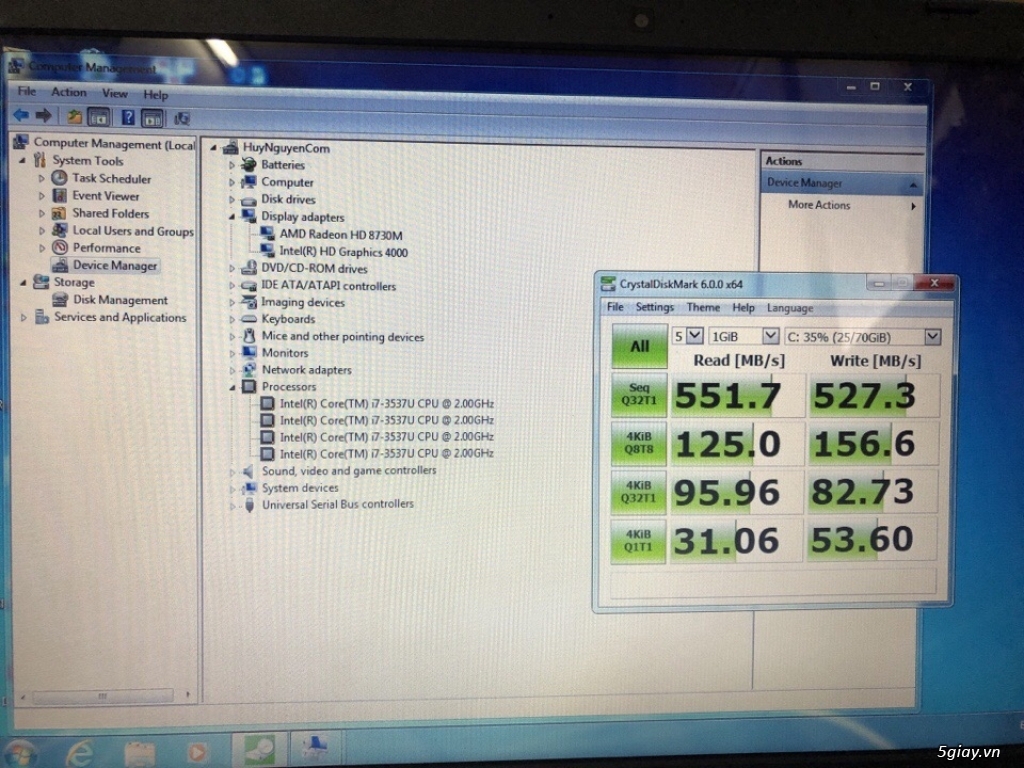Click the forward arrow in Computer Management toolbar
Viewport: 1024px width, 768px height.
[x=43, y=116]
